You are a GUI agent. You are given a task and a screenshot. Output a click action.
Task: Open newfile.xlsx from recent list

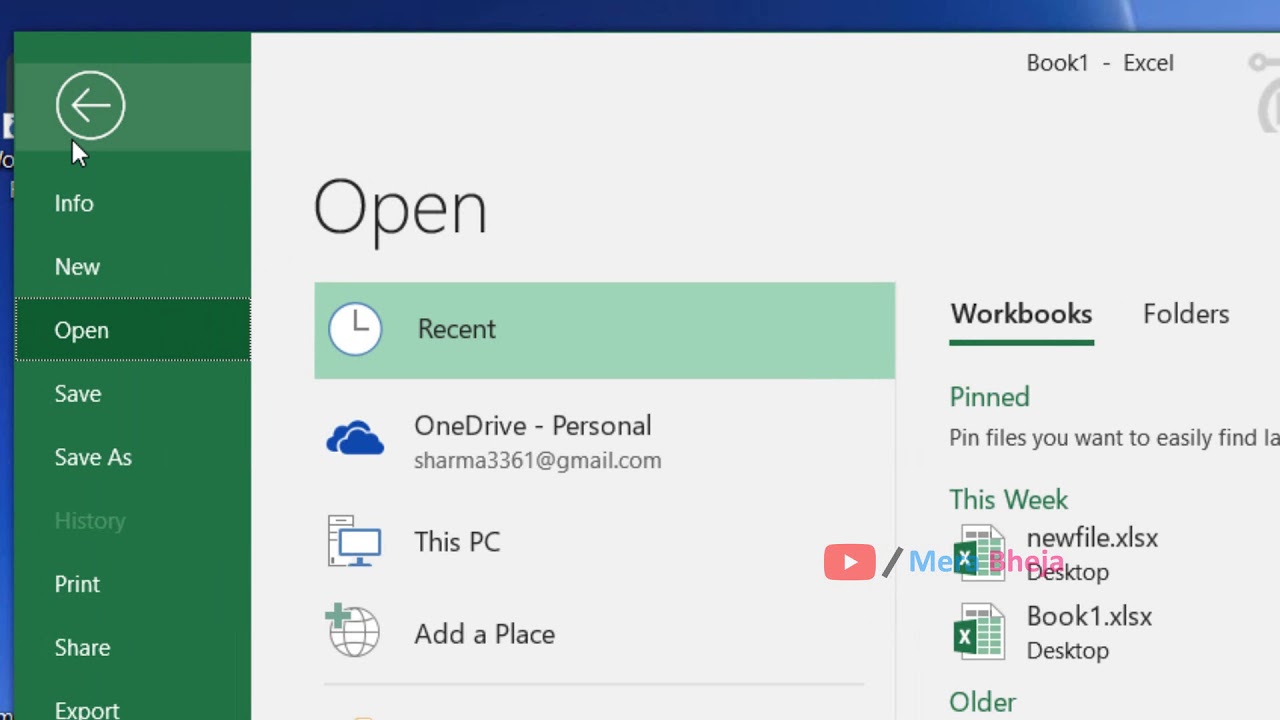(x=1092, y=538)
